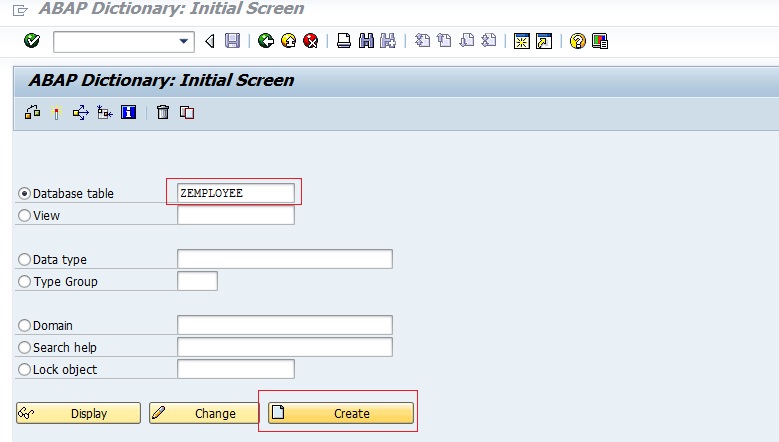Click the Create button

coord(341,413)
